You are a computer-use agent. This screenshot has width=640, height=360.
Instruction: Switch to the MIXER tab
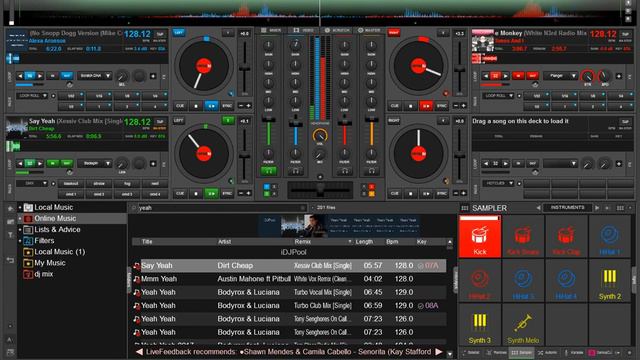[271, 30]
